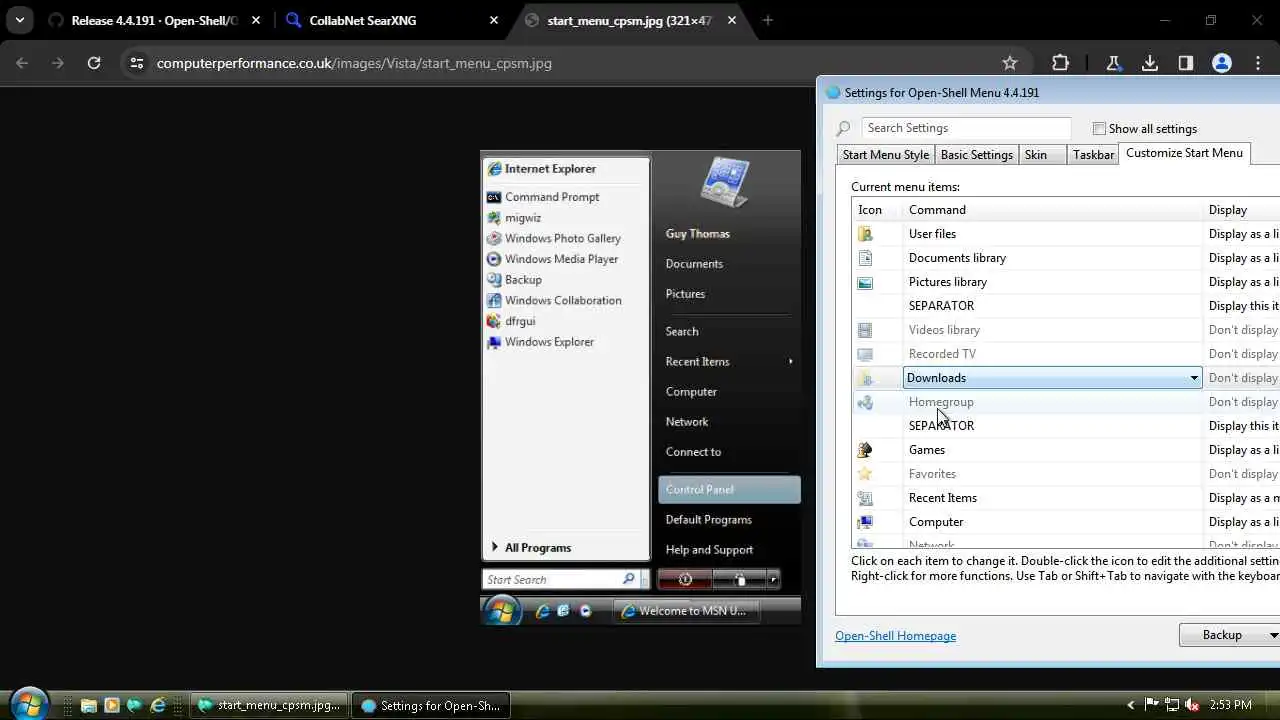
Task: Click the User files row icon
Action: [865, 234]
